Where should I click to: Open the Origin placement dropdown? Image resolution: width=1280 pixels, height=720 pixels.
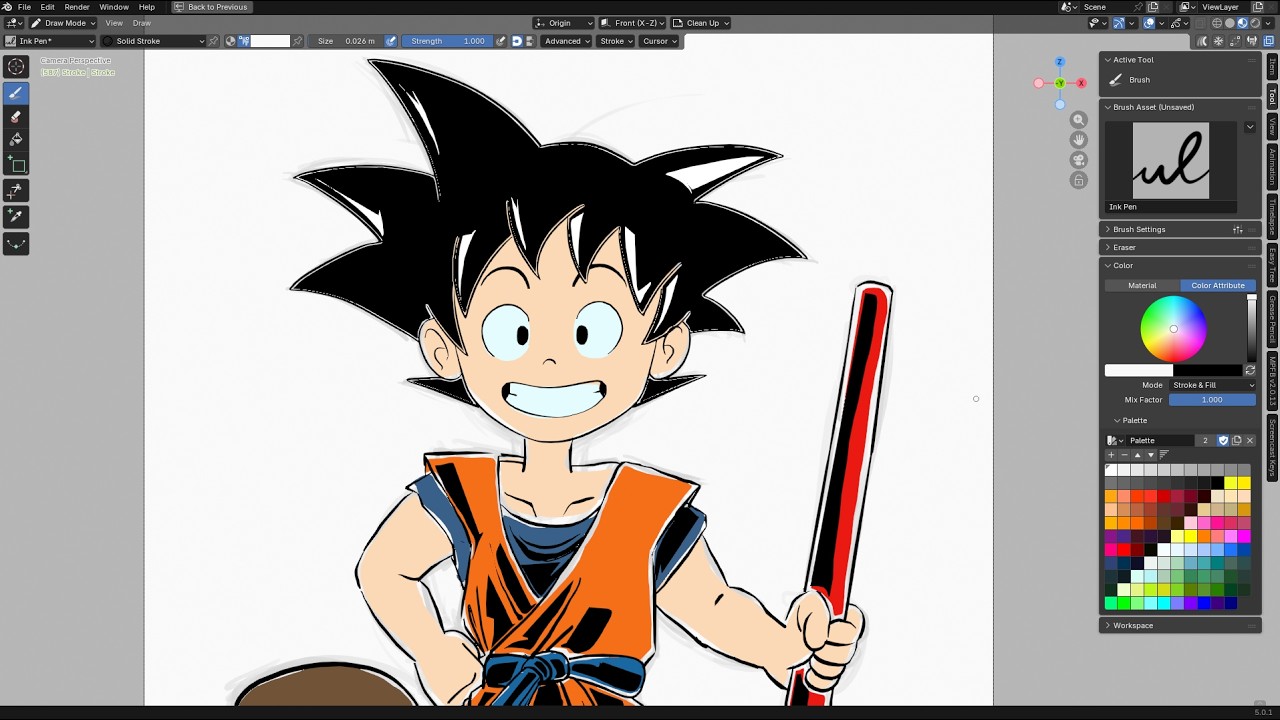563,23
